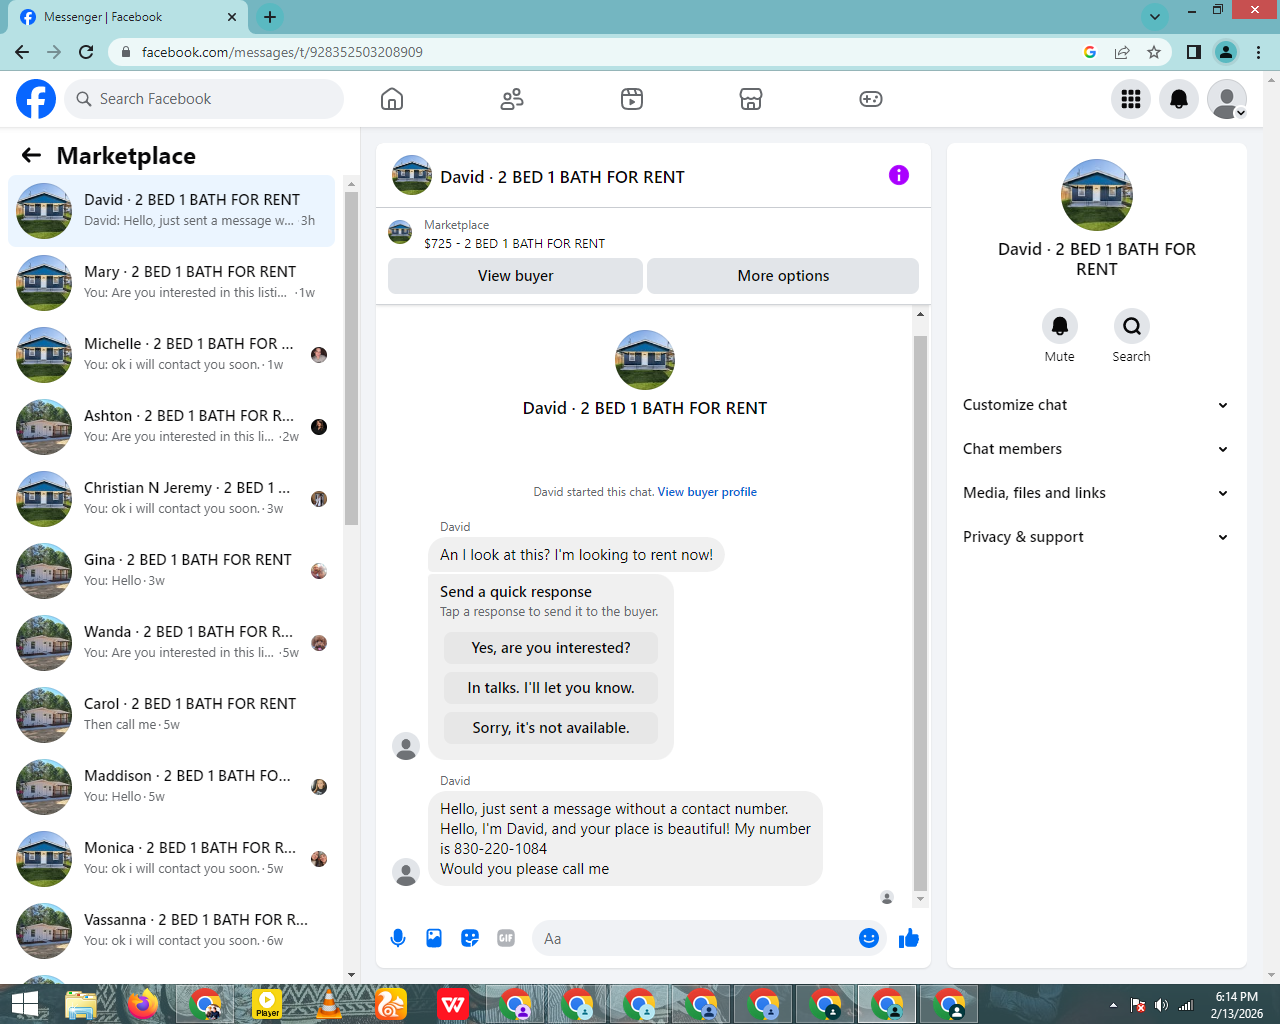Send quick response 'Yes, are you interested?'
The height and width of the screenshot is (1024, 1280).
tap(551, 648)
